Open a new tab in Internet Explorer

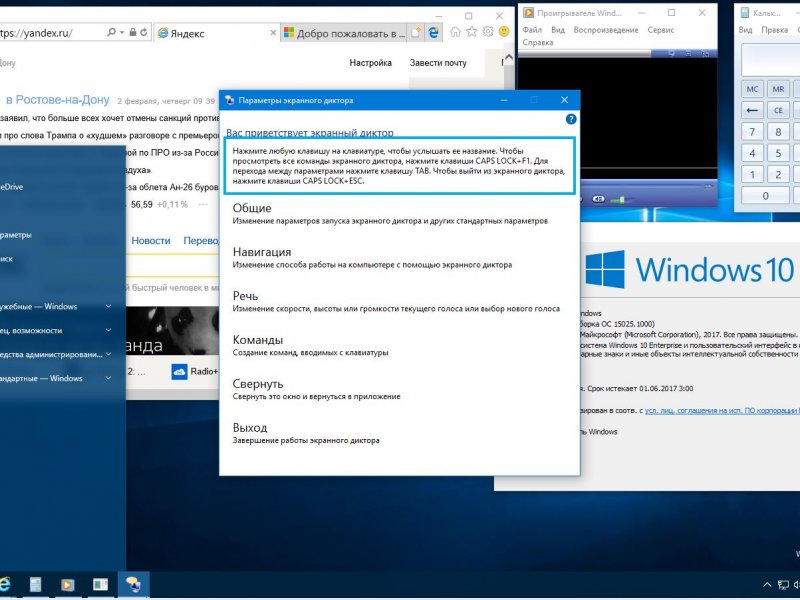416,33
